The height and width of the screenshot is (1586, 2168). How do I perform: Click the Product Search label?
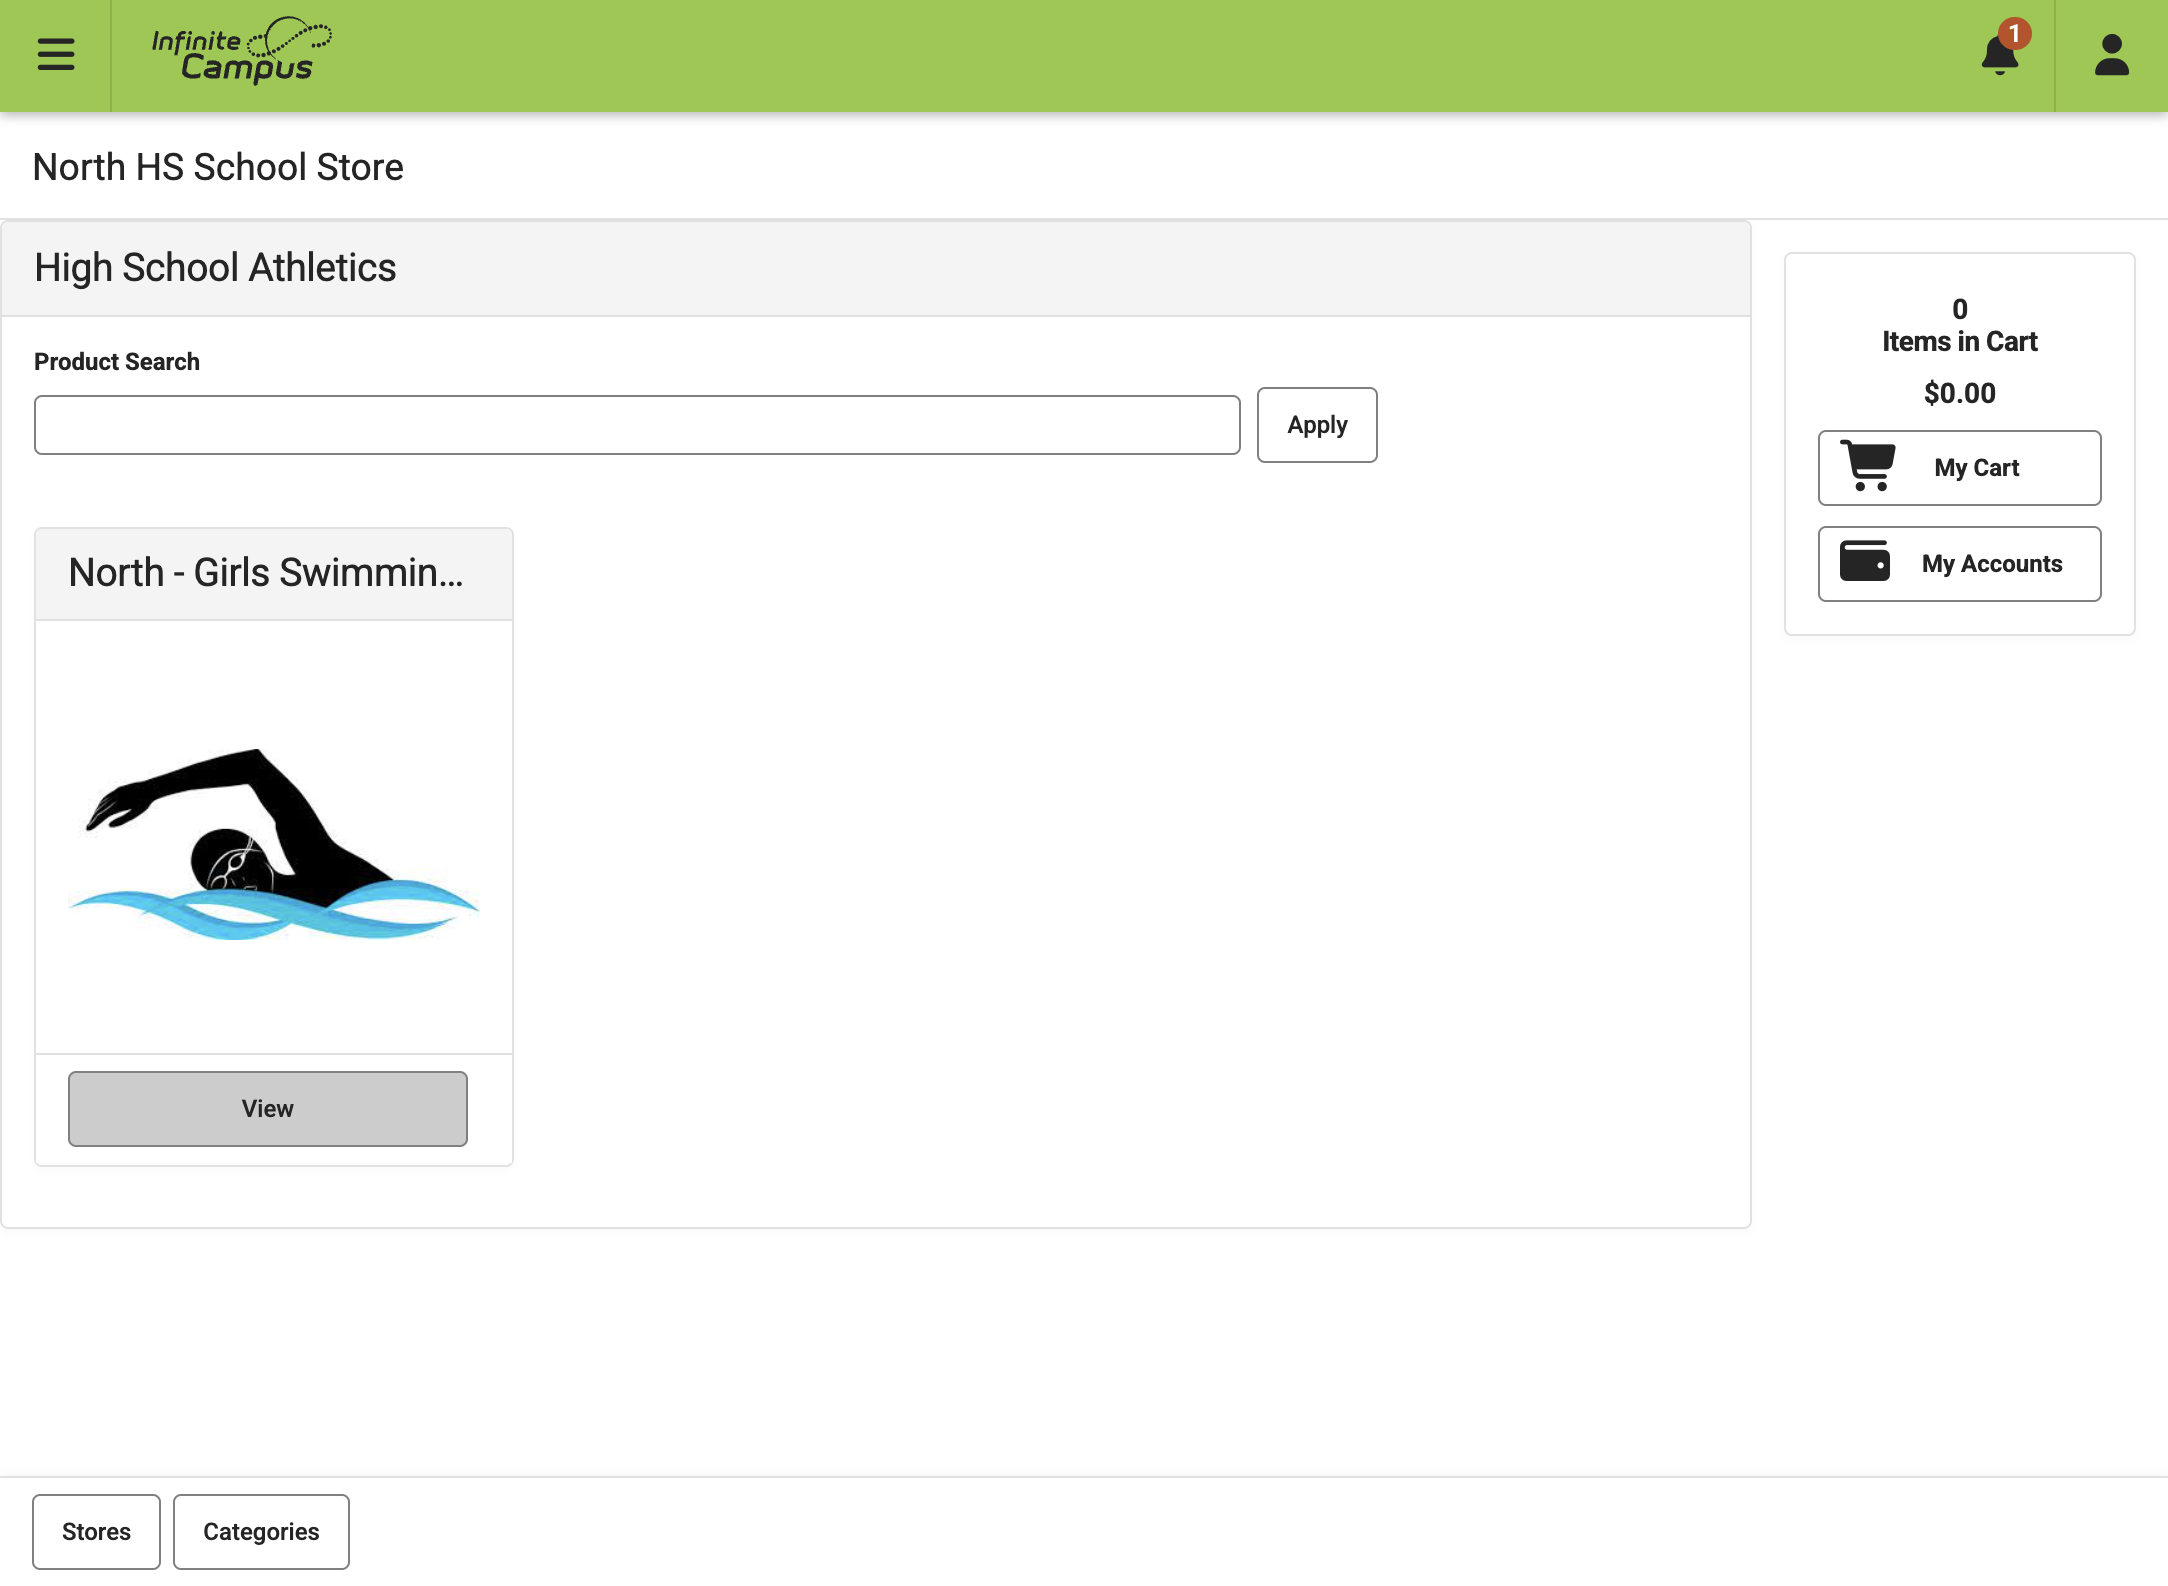(x=117, y=362)
